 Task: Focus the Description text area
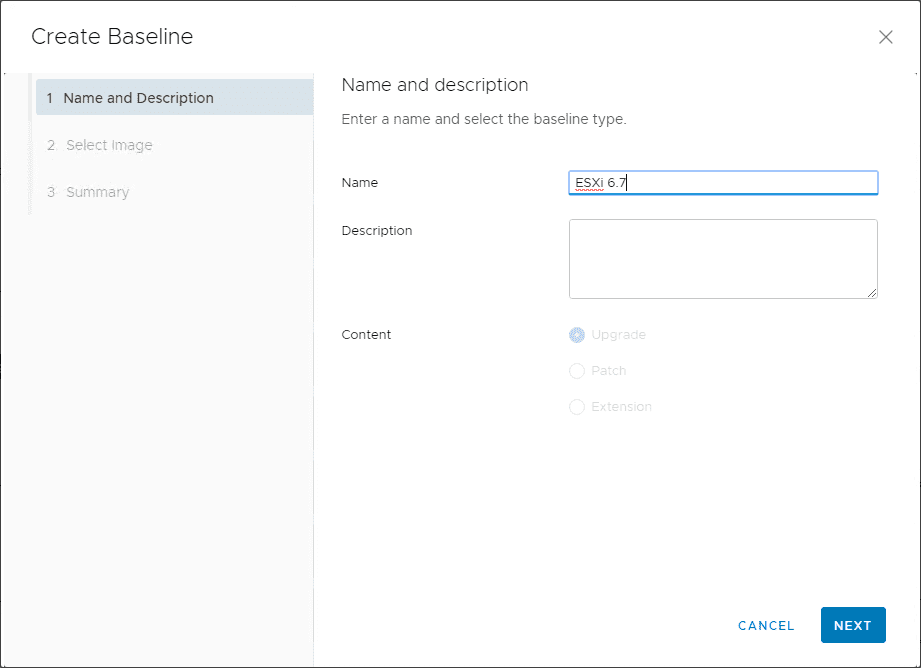click(722, 258)
